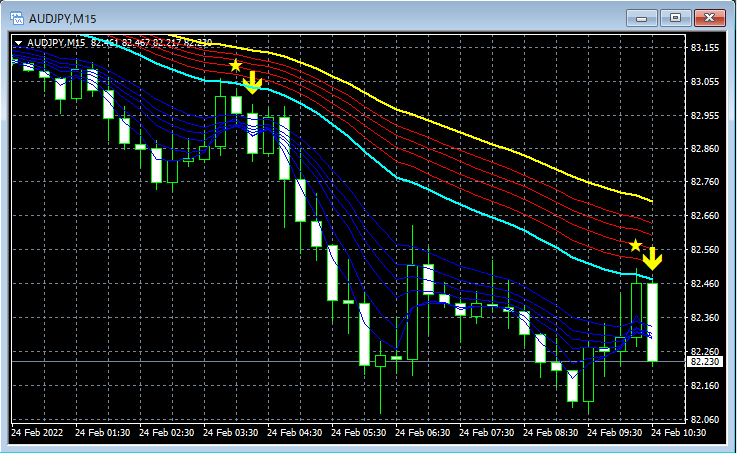Click the 24 Feb 2022 time label
The width and height of the screenshot is (738, 453).
coord(37,432)
